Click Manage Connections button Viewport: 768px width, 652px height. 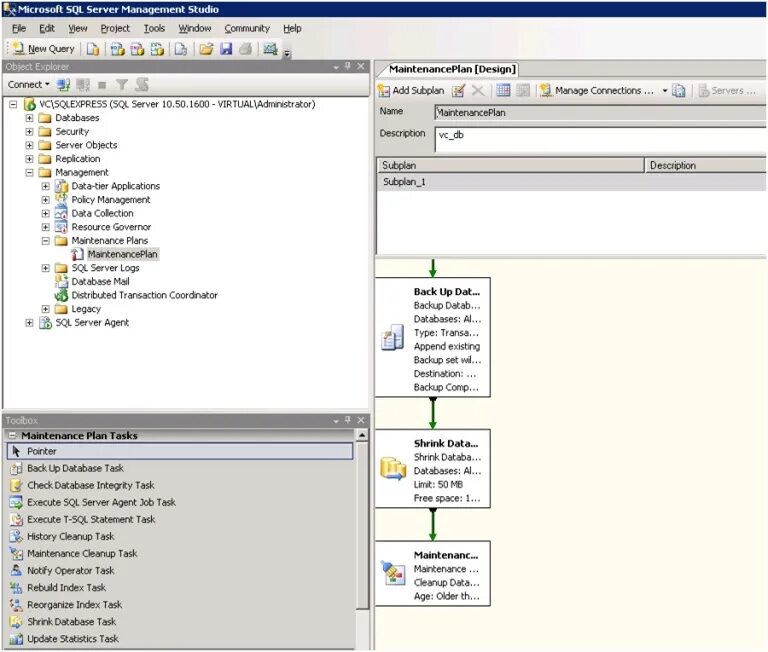coord(597,91)
